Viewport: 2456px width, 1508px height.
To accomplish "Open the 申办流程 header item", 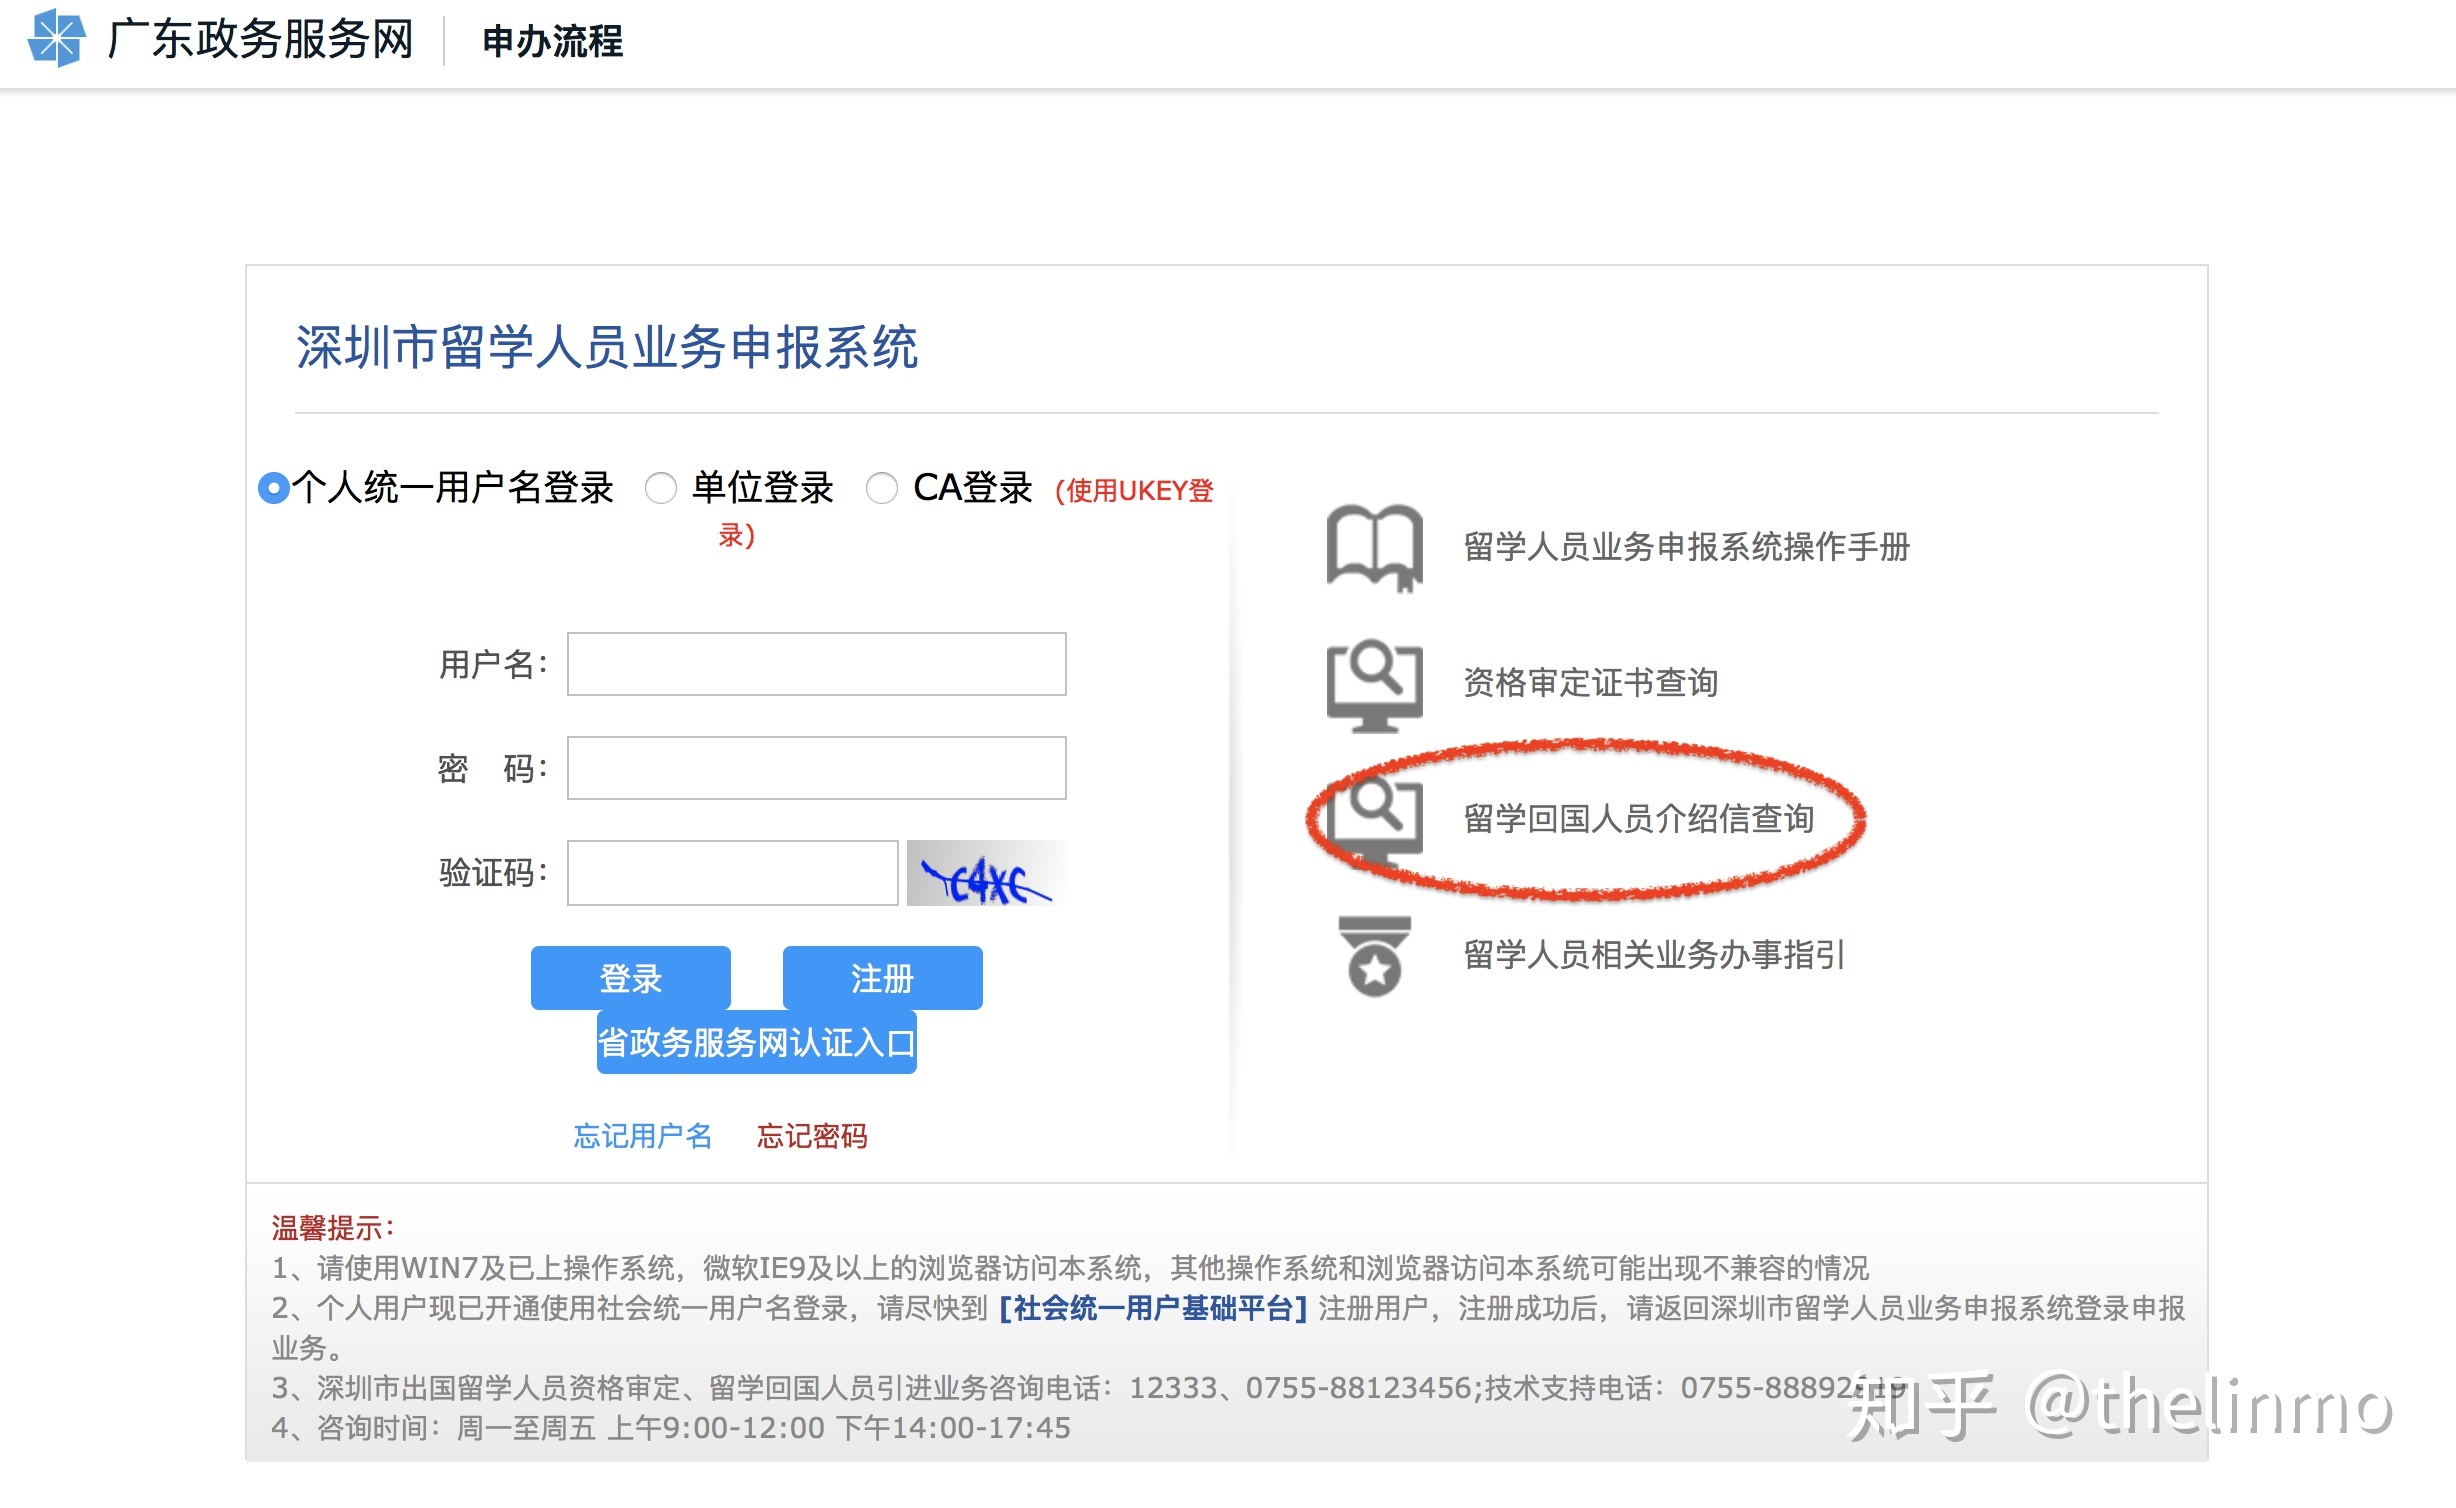I will pos(552,41).
